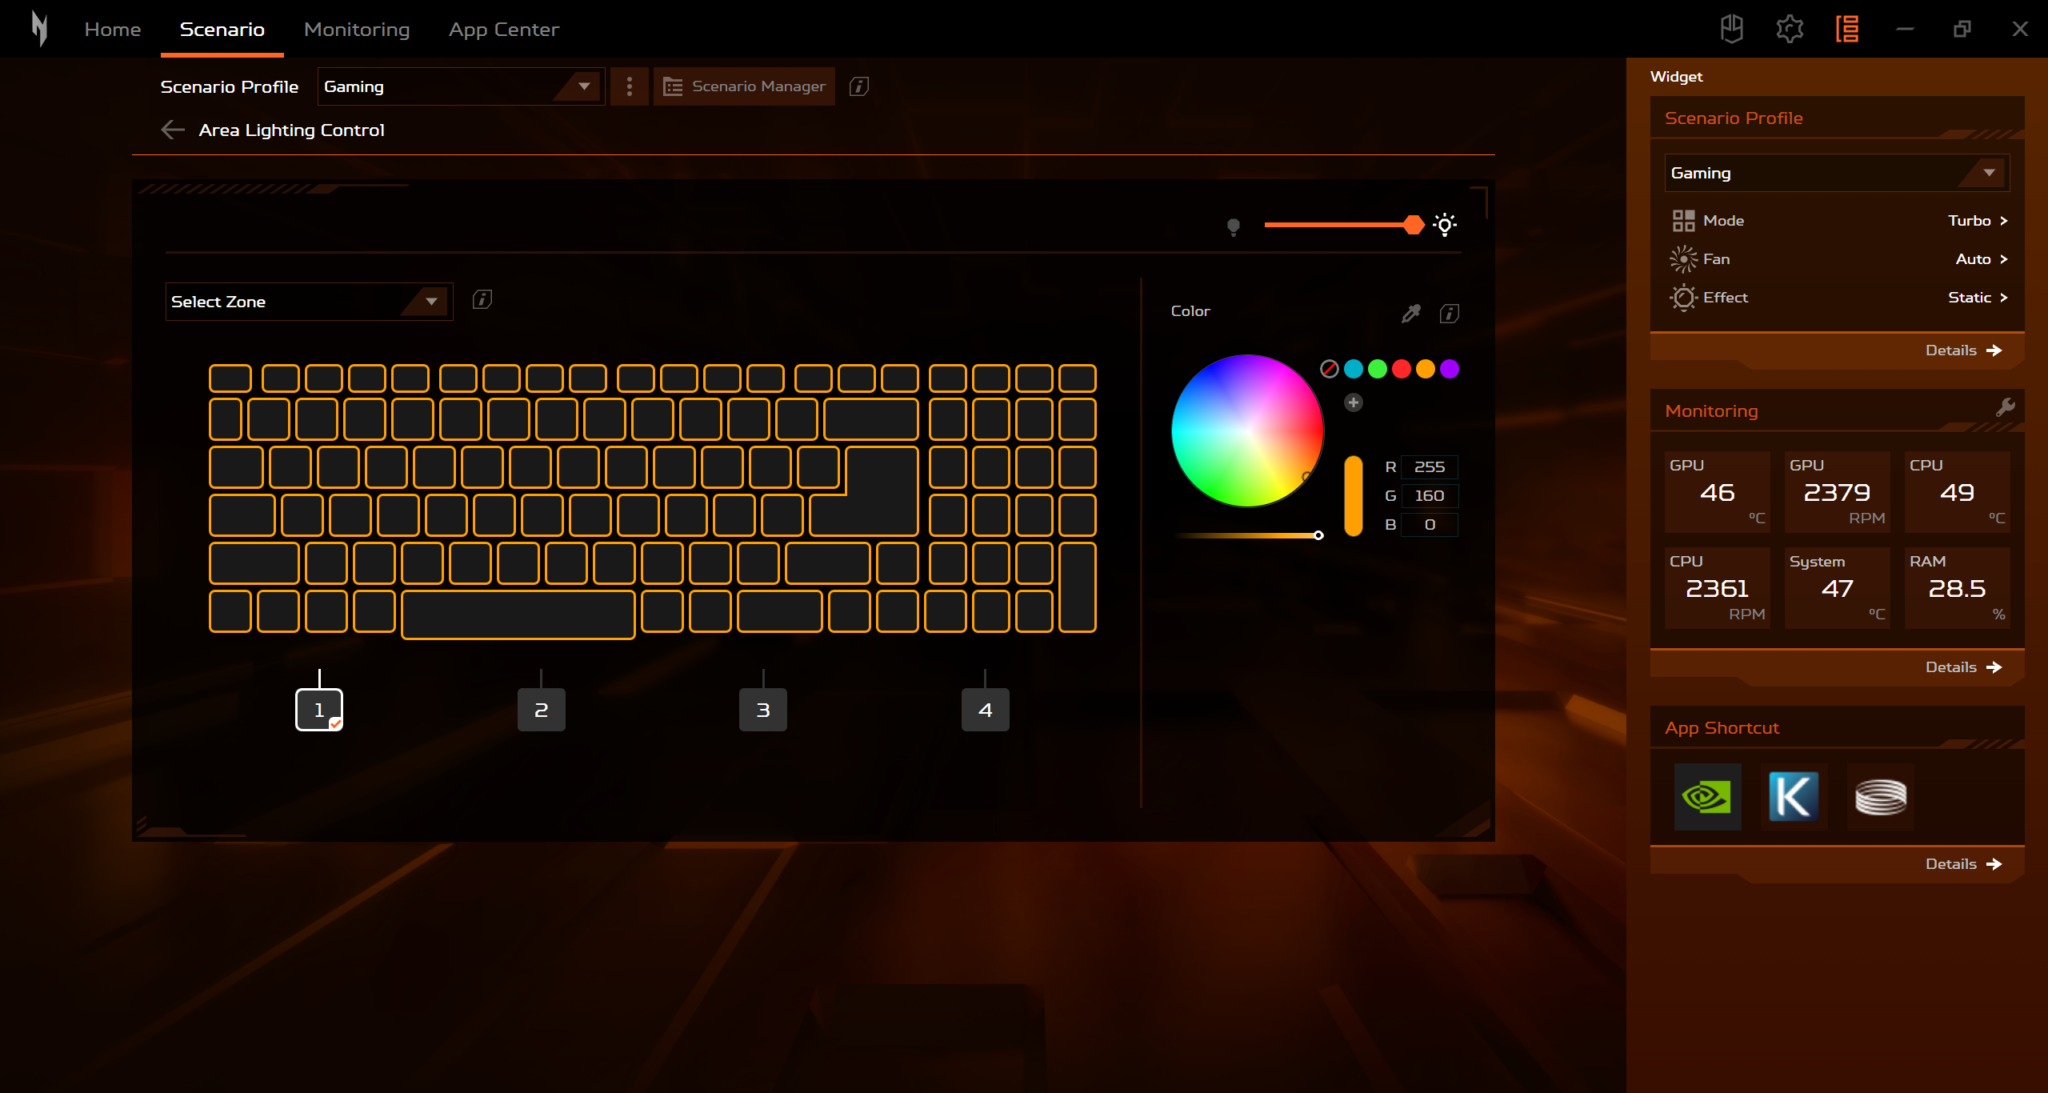Toggle lighting zone 4
Screen dimensions: 2048x1093
click(x=985, y=710)
